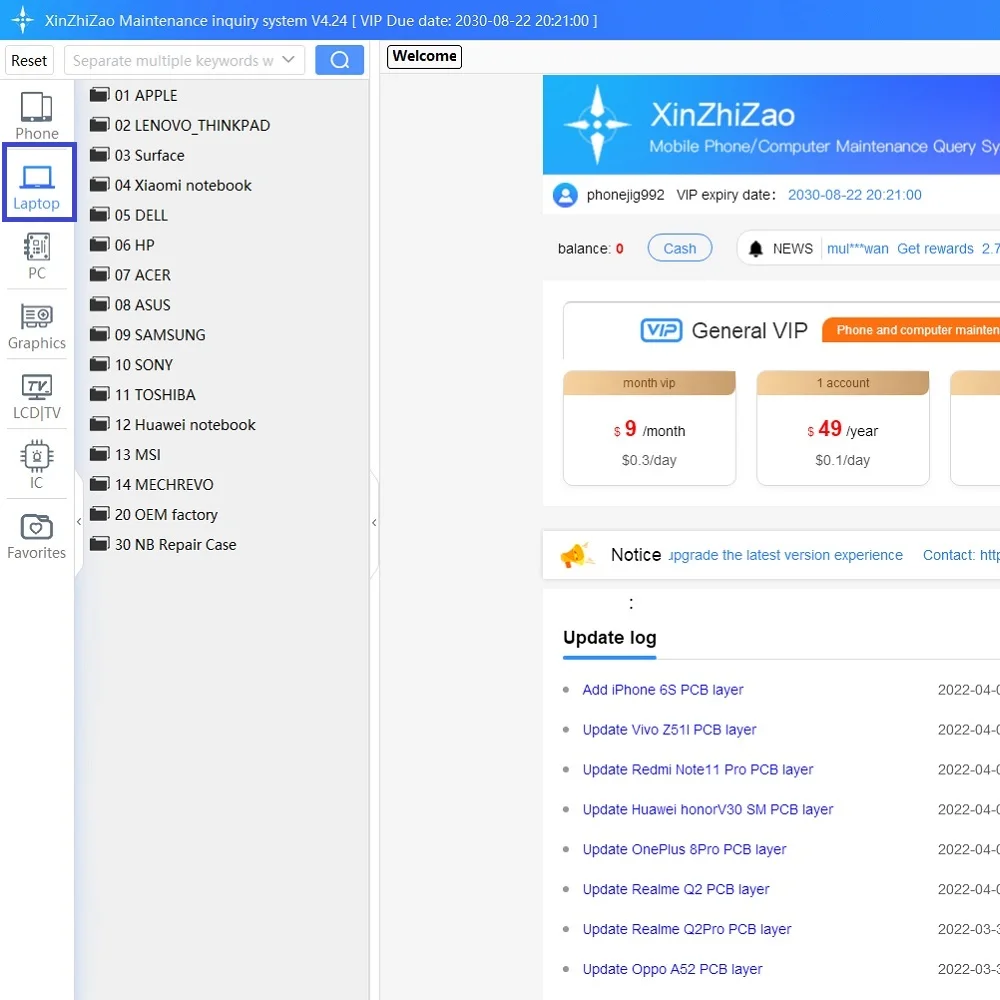Click the phonejig992 username
Screen dimensions: 1000x1000
[x=625, y=195]
